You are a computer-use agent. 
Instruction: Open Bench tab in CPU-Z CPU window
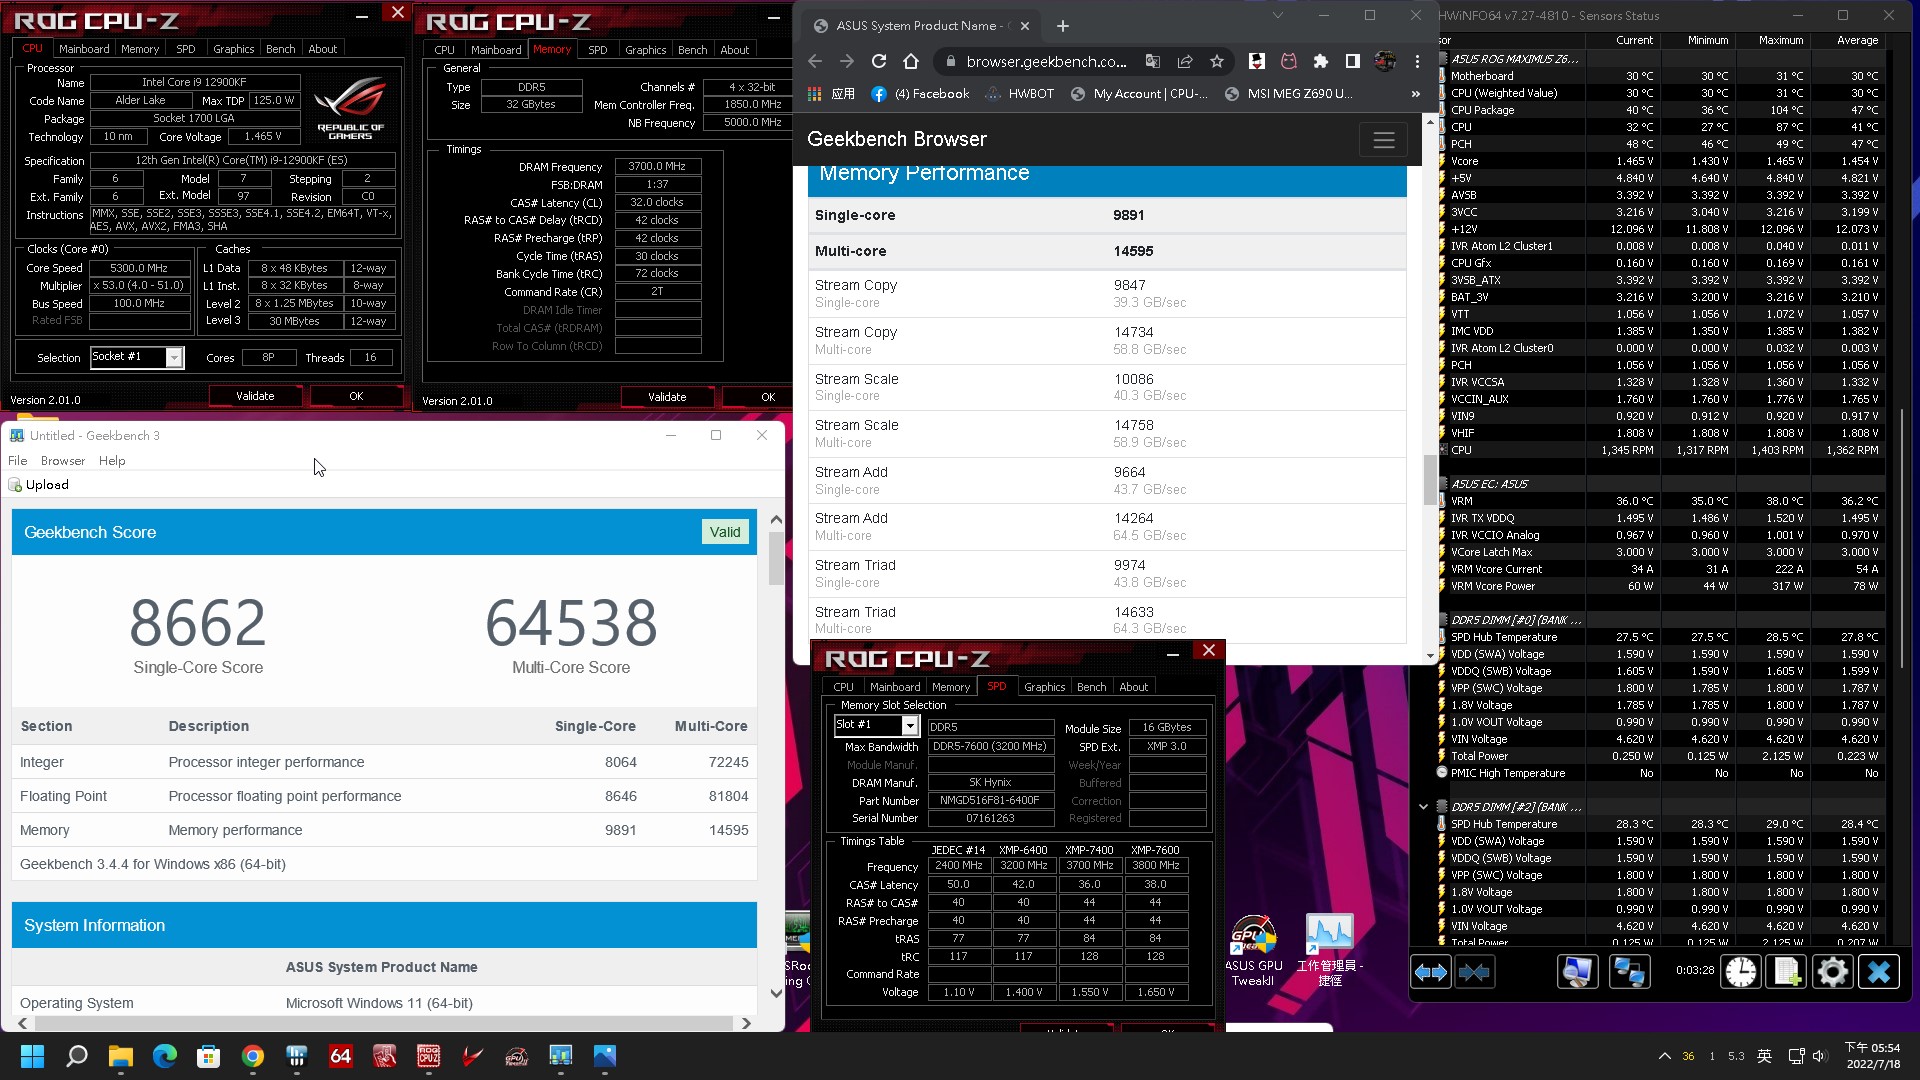[280, 49]
